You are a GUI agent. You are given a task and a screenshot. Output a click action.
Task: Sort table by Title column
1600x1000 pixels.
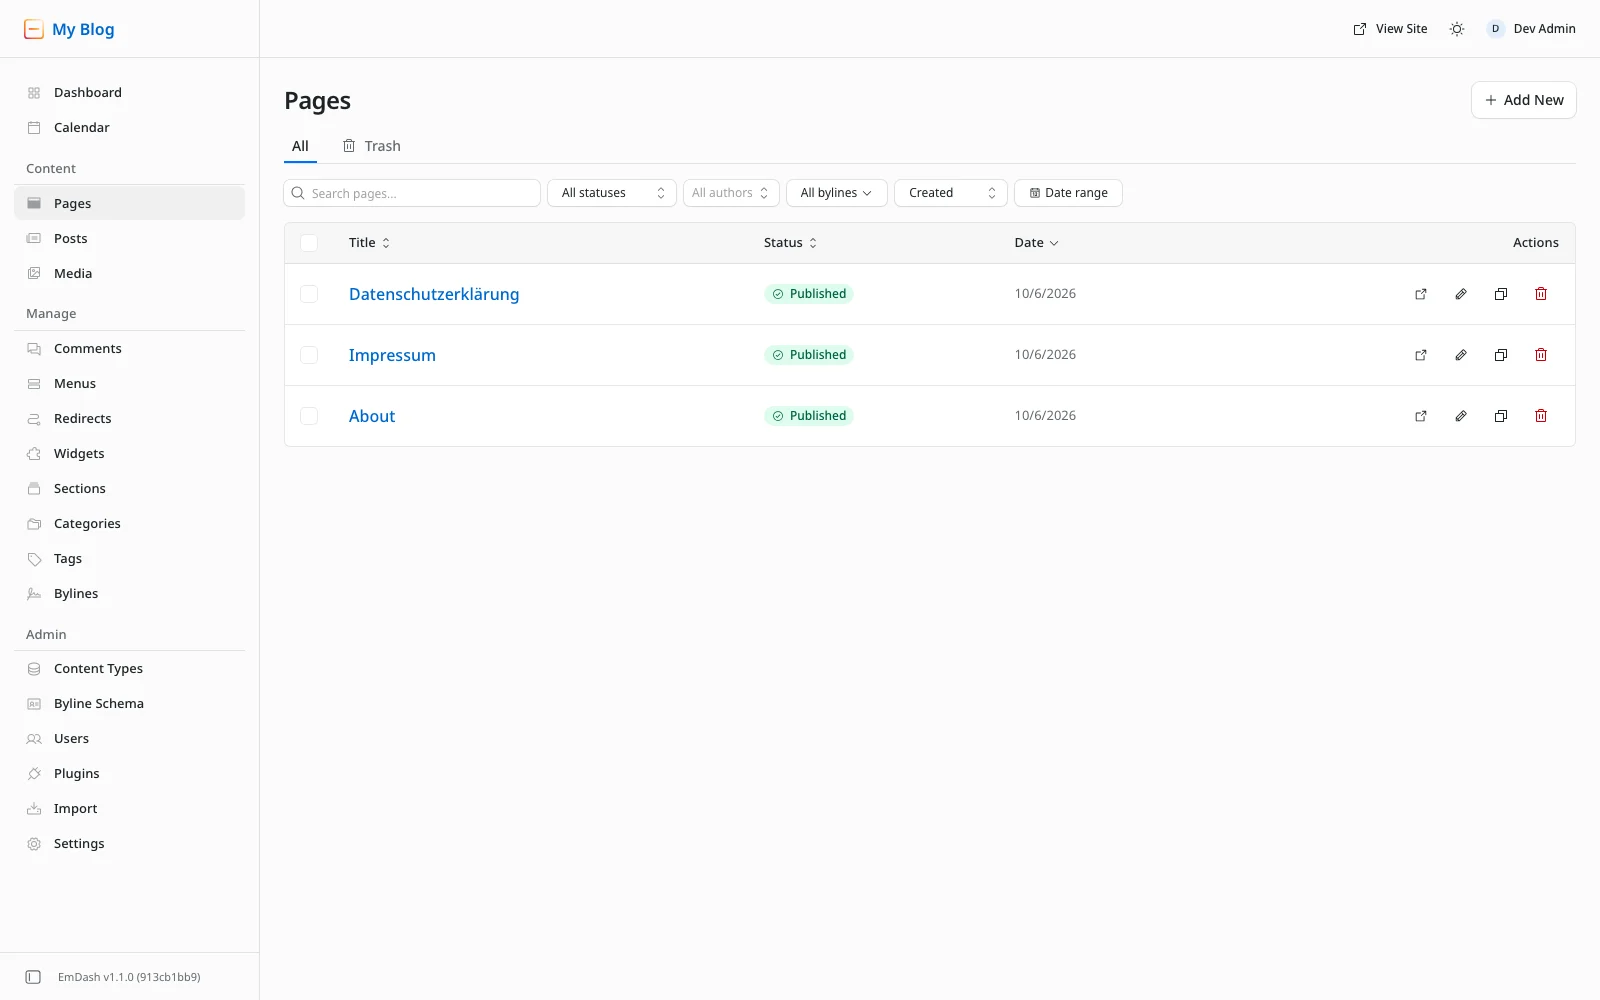pos(369,243)
